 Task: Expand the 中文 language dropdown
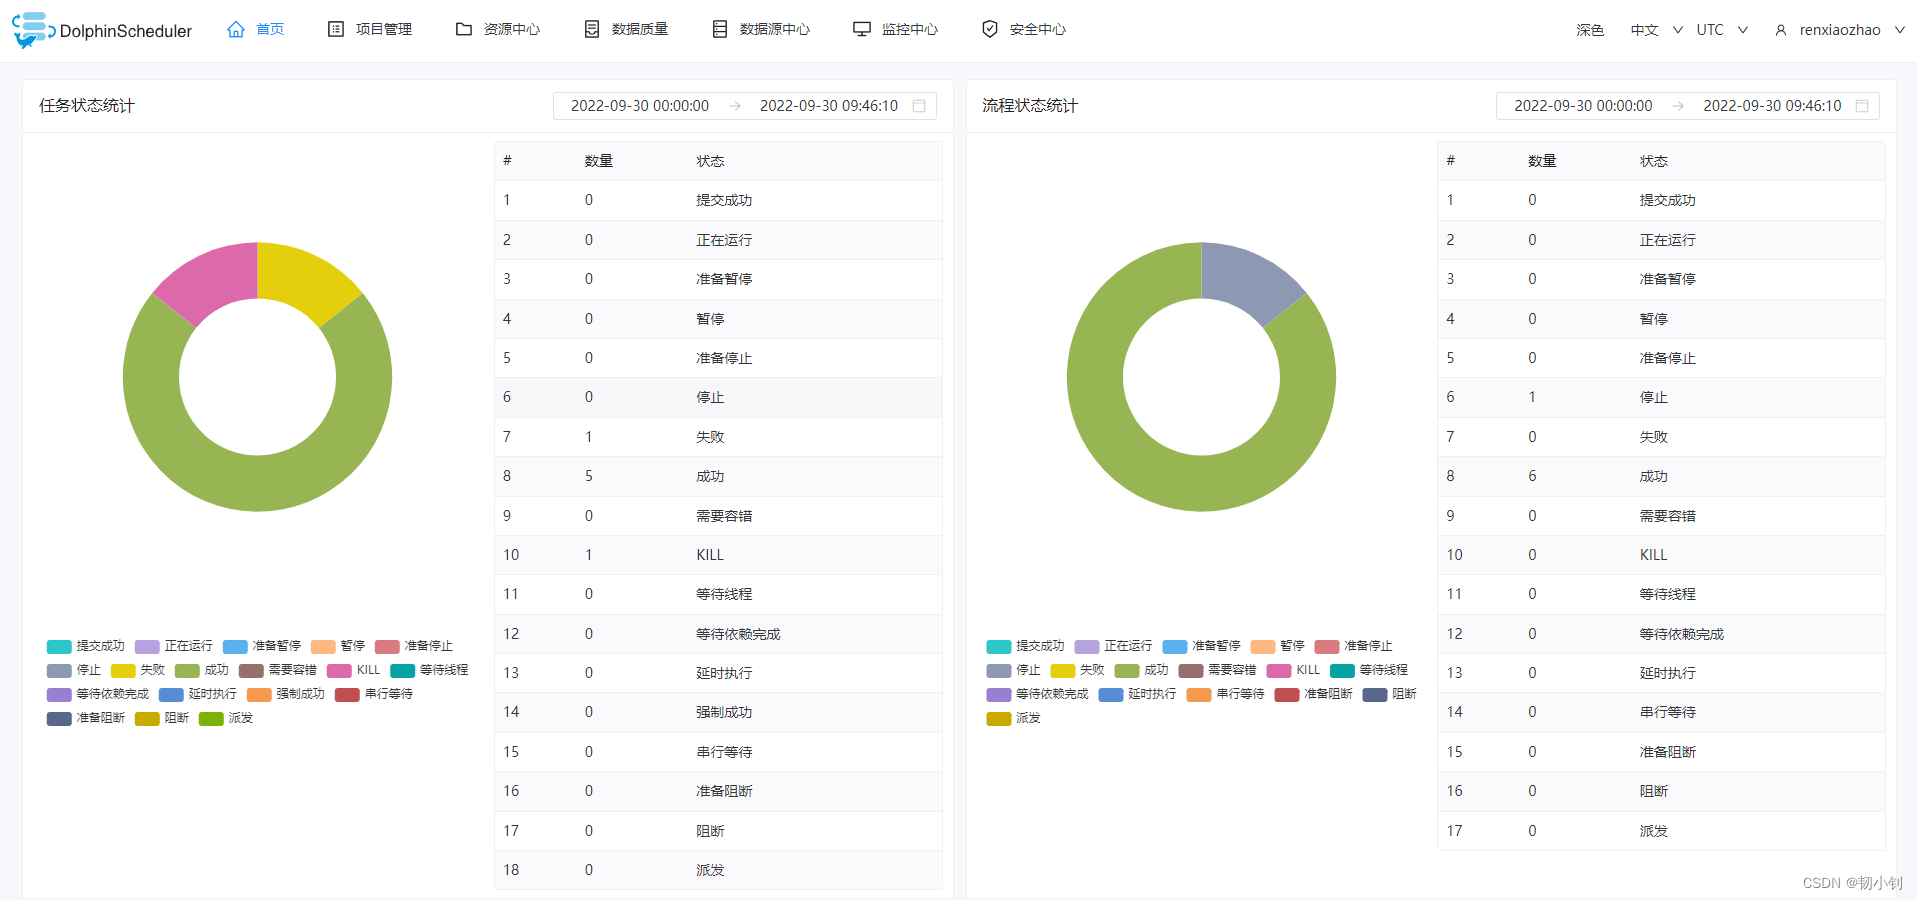[1656, 30]
